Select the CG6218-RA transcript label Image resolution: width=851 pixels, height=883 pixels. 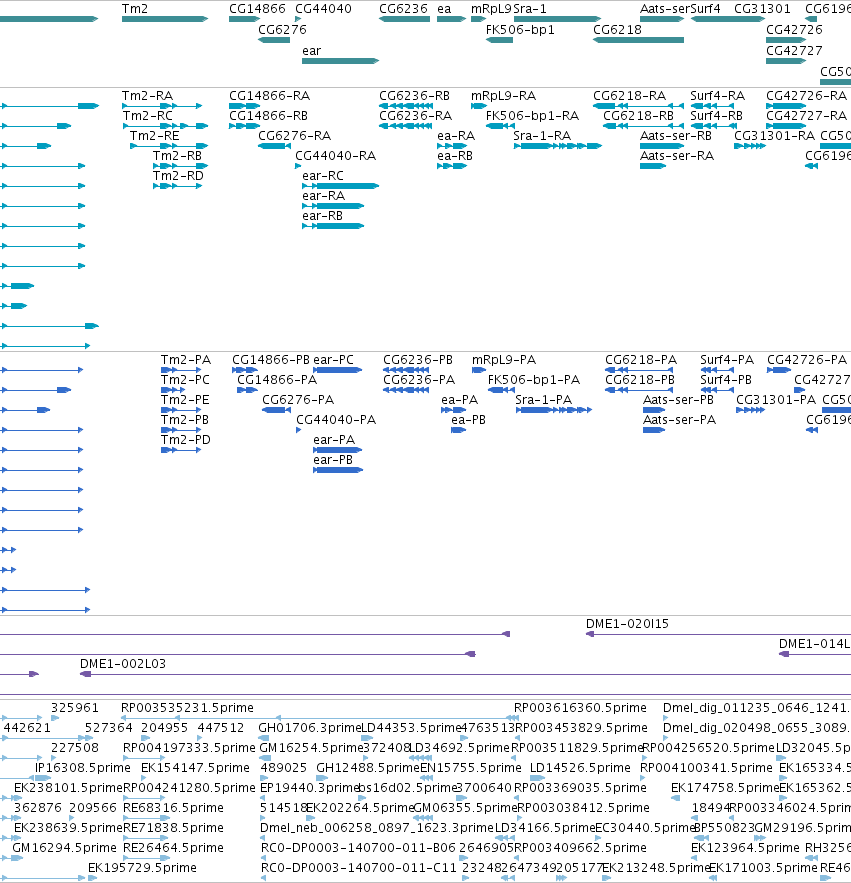630,96
